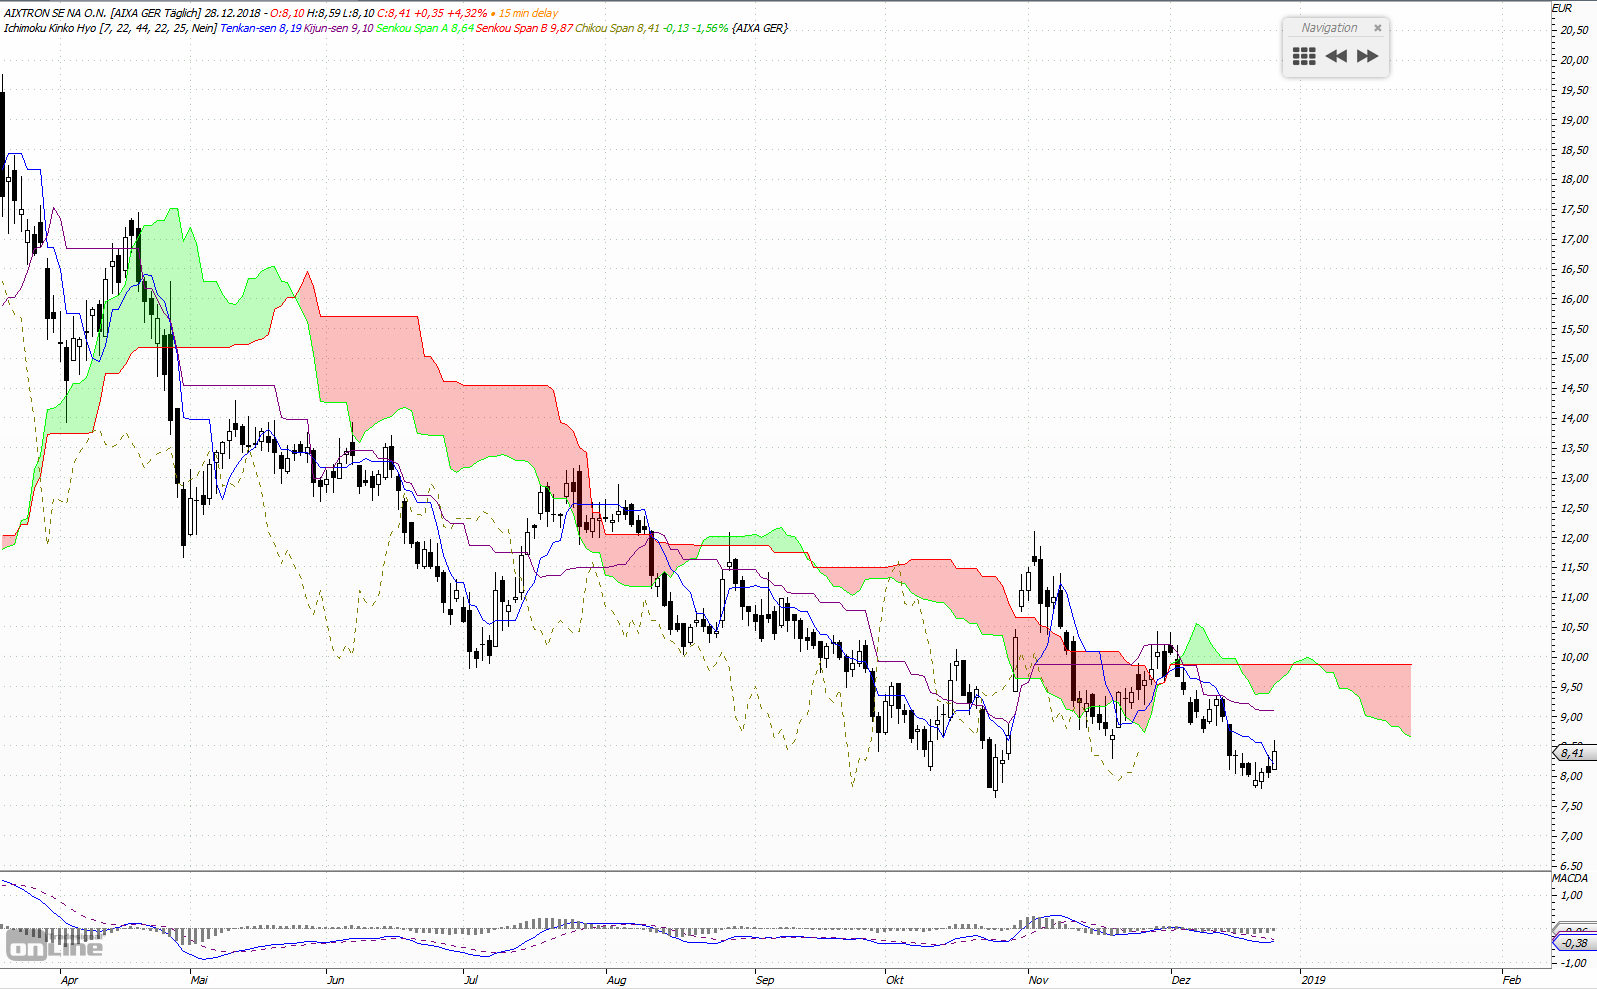The width and height of the screenshot is (1597, 989).
Task: Click the Navigation panel title
Action: click(1329, 28)
